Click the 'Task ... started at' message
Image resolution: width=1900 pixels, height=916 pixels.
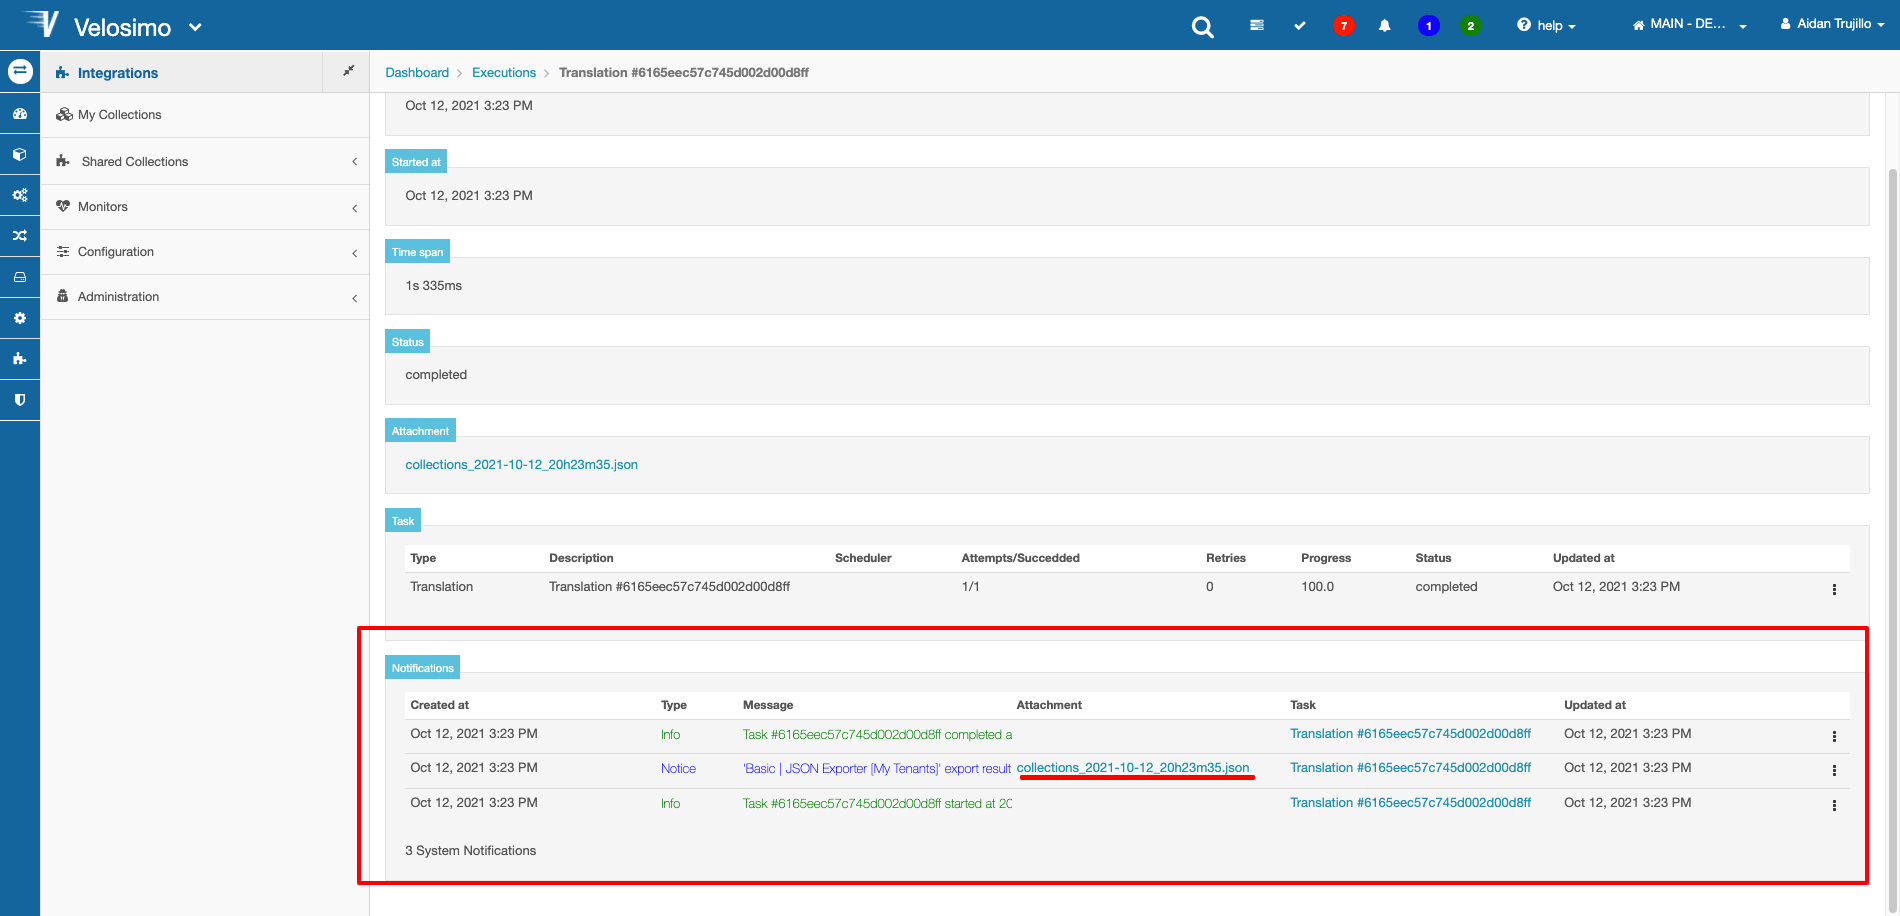click(x=877, y=804)
